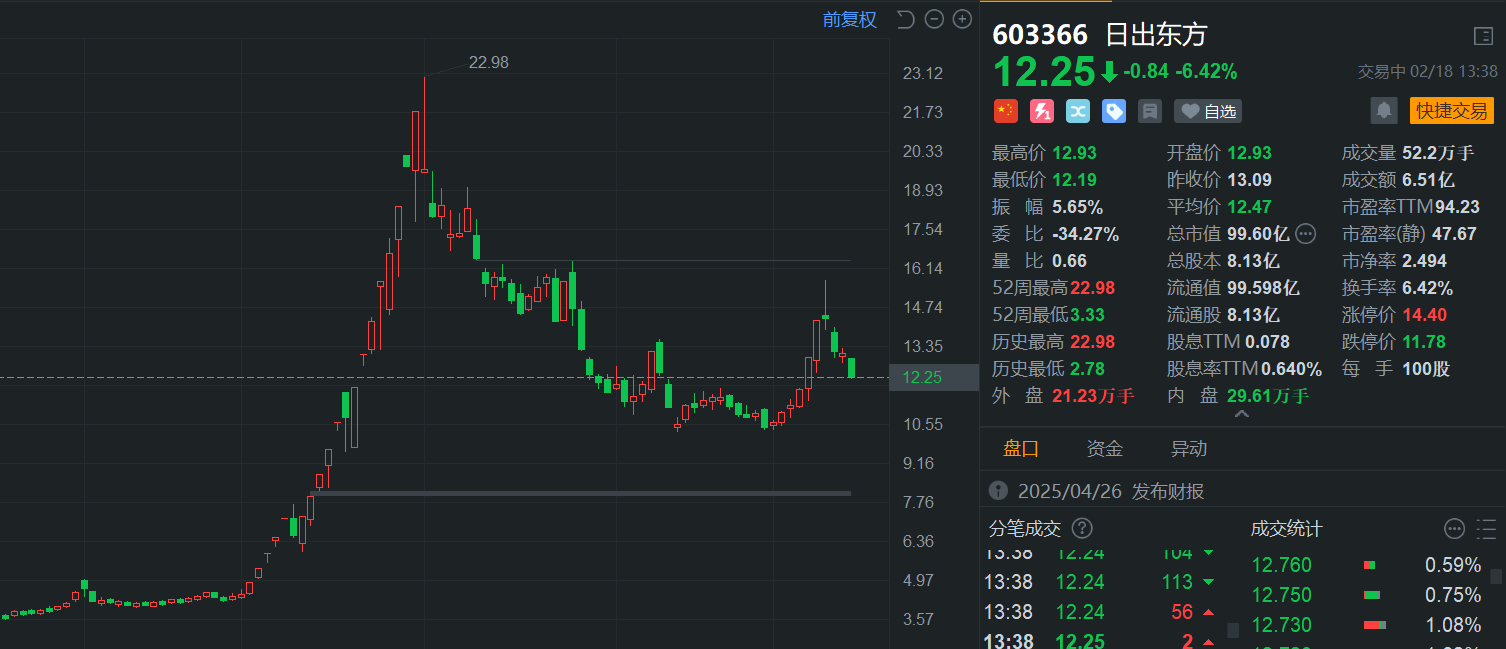Screen dimensions: 1506x649
Task: Toggle 自选 watchlist heart button
Action: click(x=1207, y=111)
